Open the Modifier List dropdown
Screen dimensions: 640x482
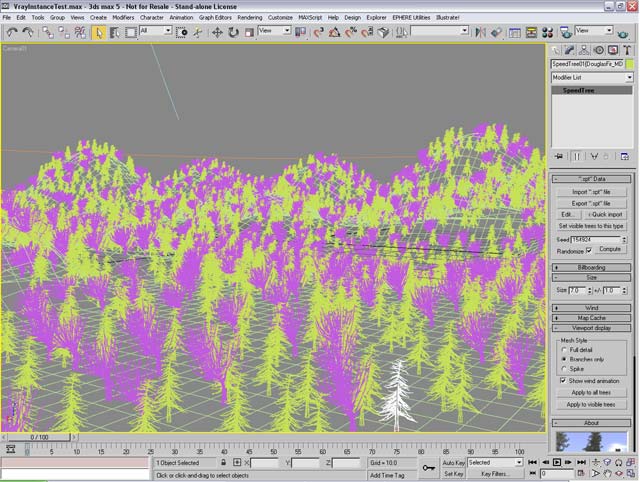coord(592,77)
